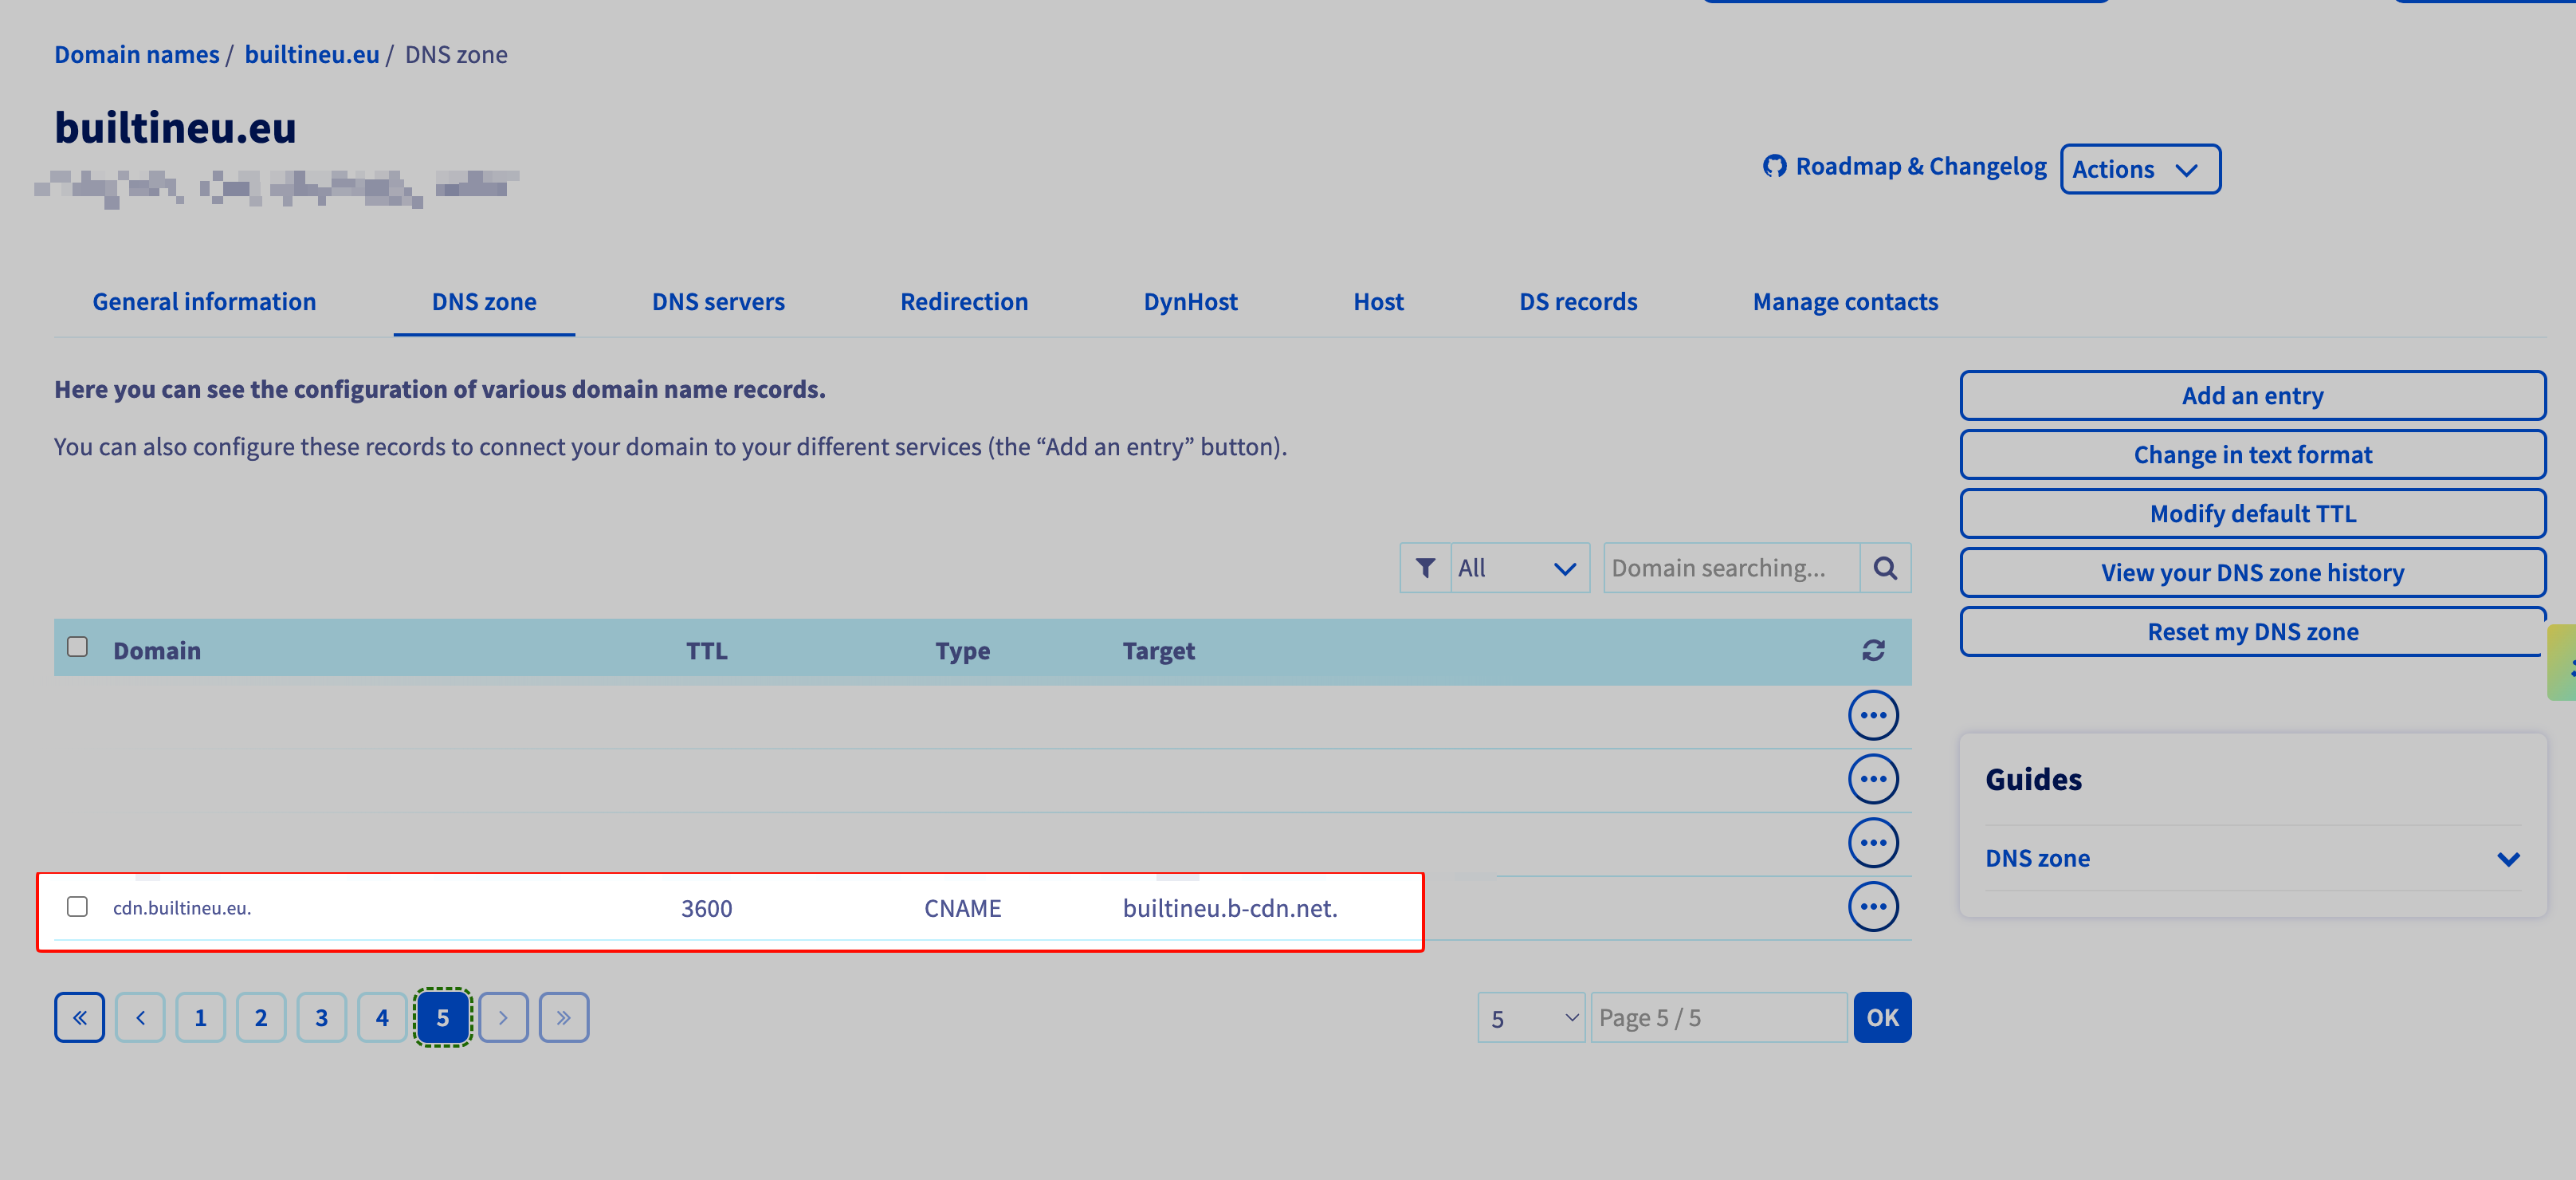The height and width of the screenshot is (1180, 2576).
Task: Expand the DNS zone guide section
Action: [x=2252, y=858]
